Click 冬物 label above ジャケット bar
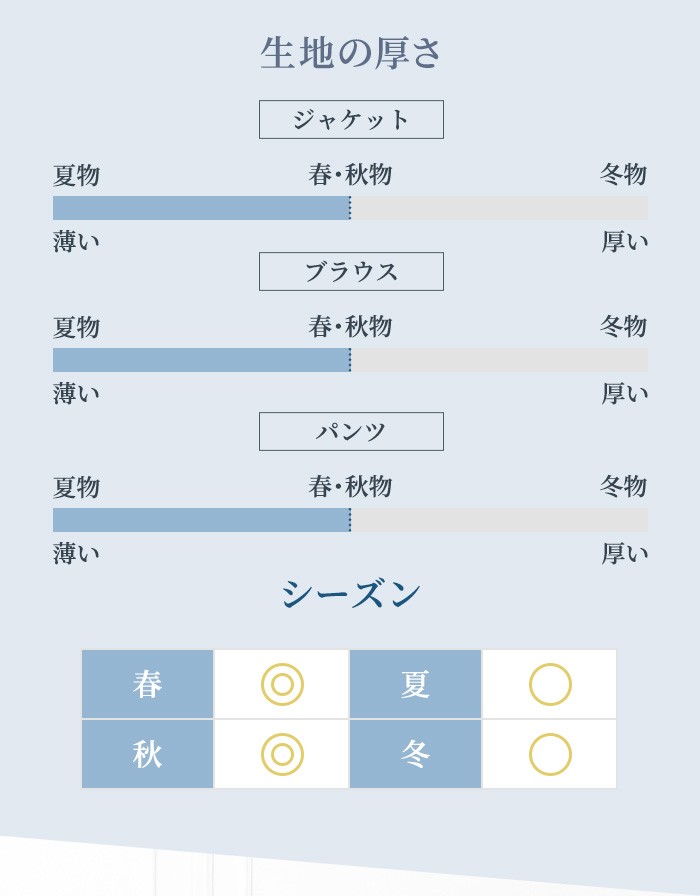The height and width of the screenshot is (896, 700). [623, 174]
